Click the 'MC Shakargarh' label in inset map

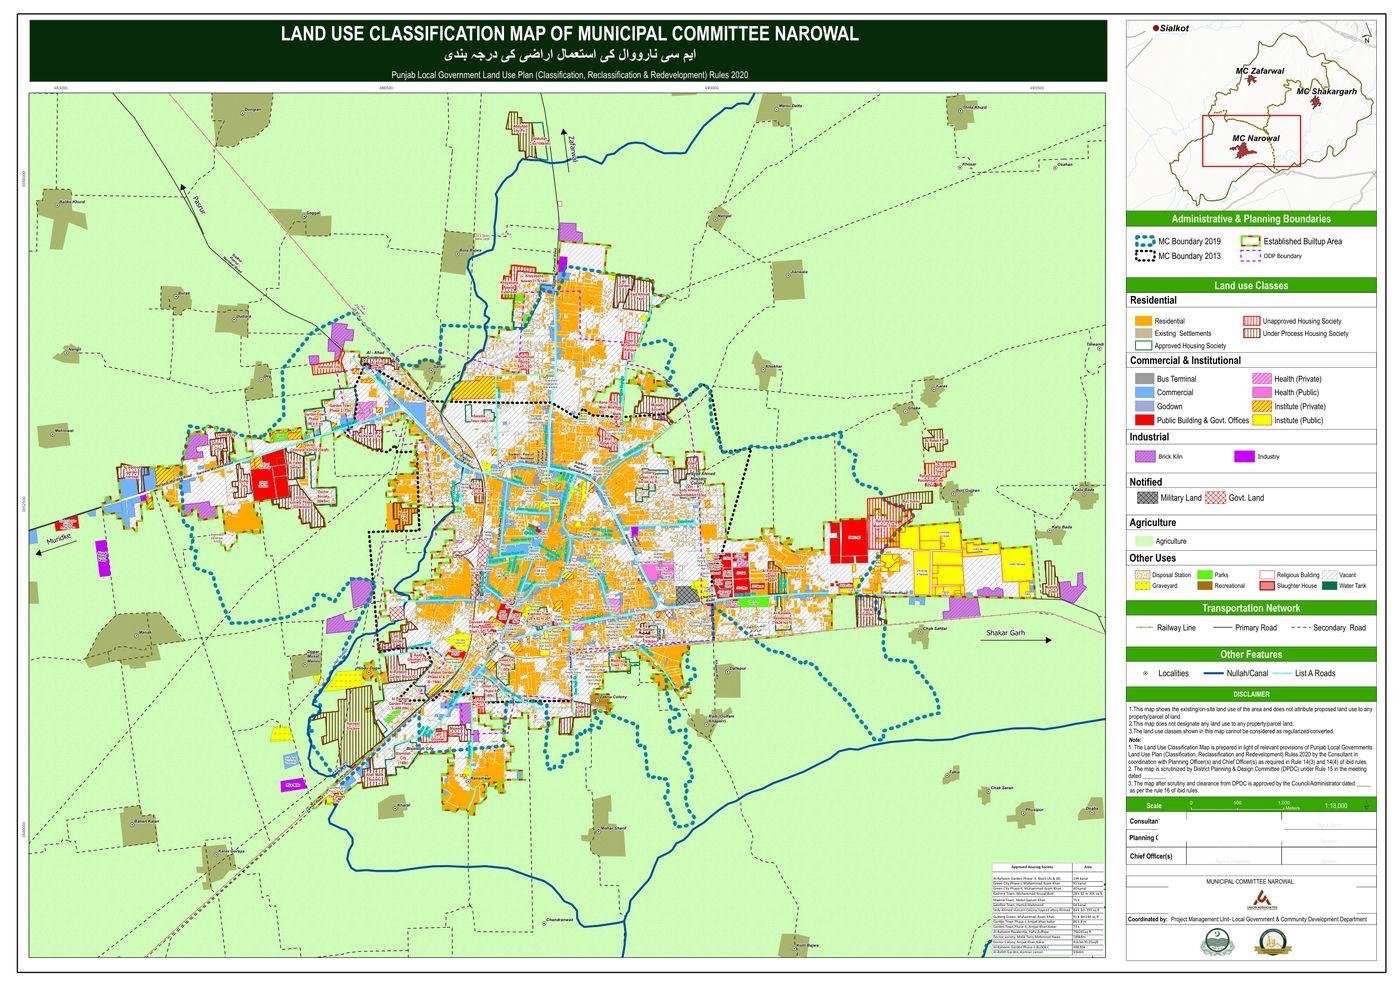[1326, 91]
